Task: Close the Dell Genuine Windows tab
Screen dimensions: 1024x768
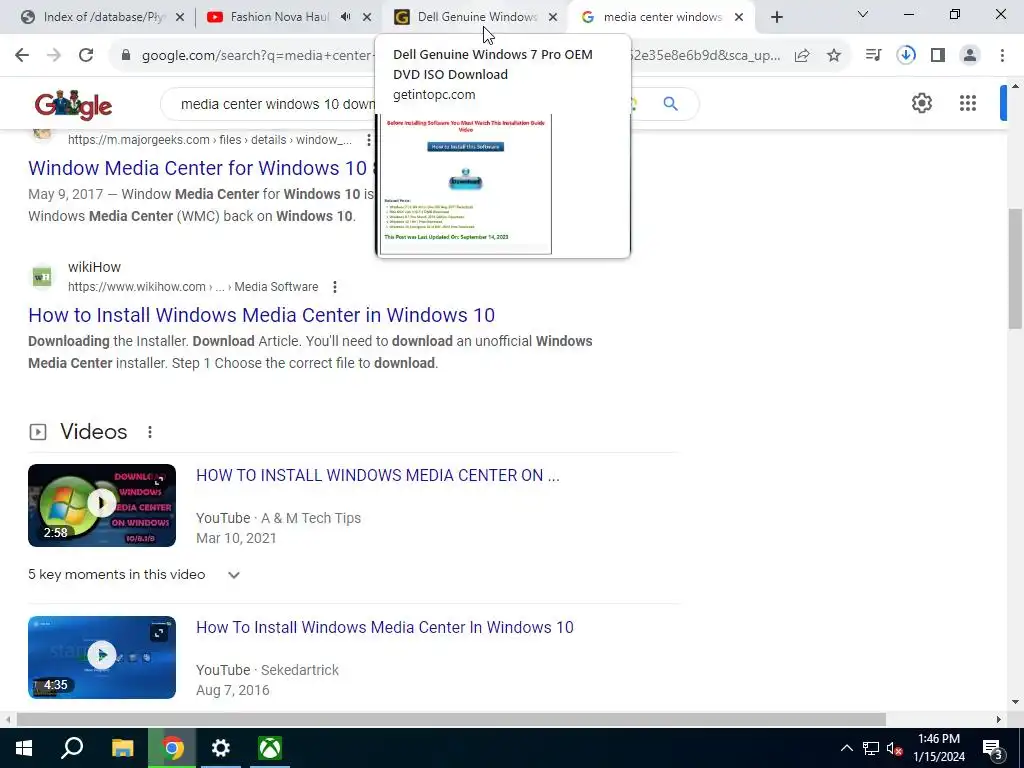Action: (553, 17)
